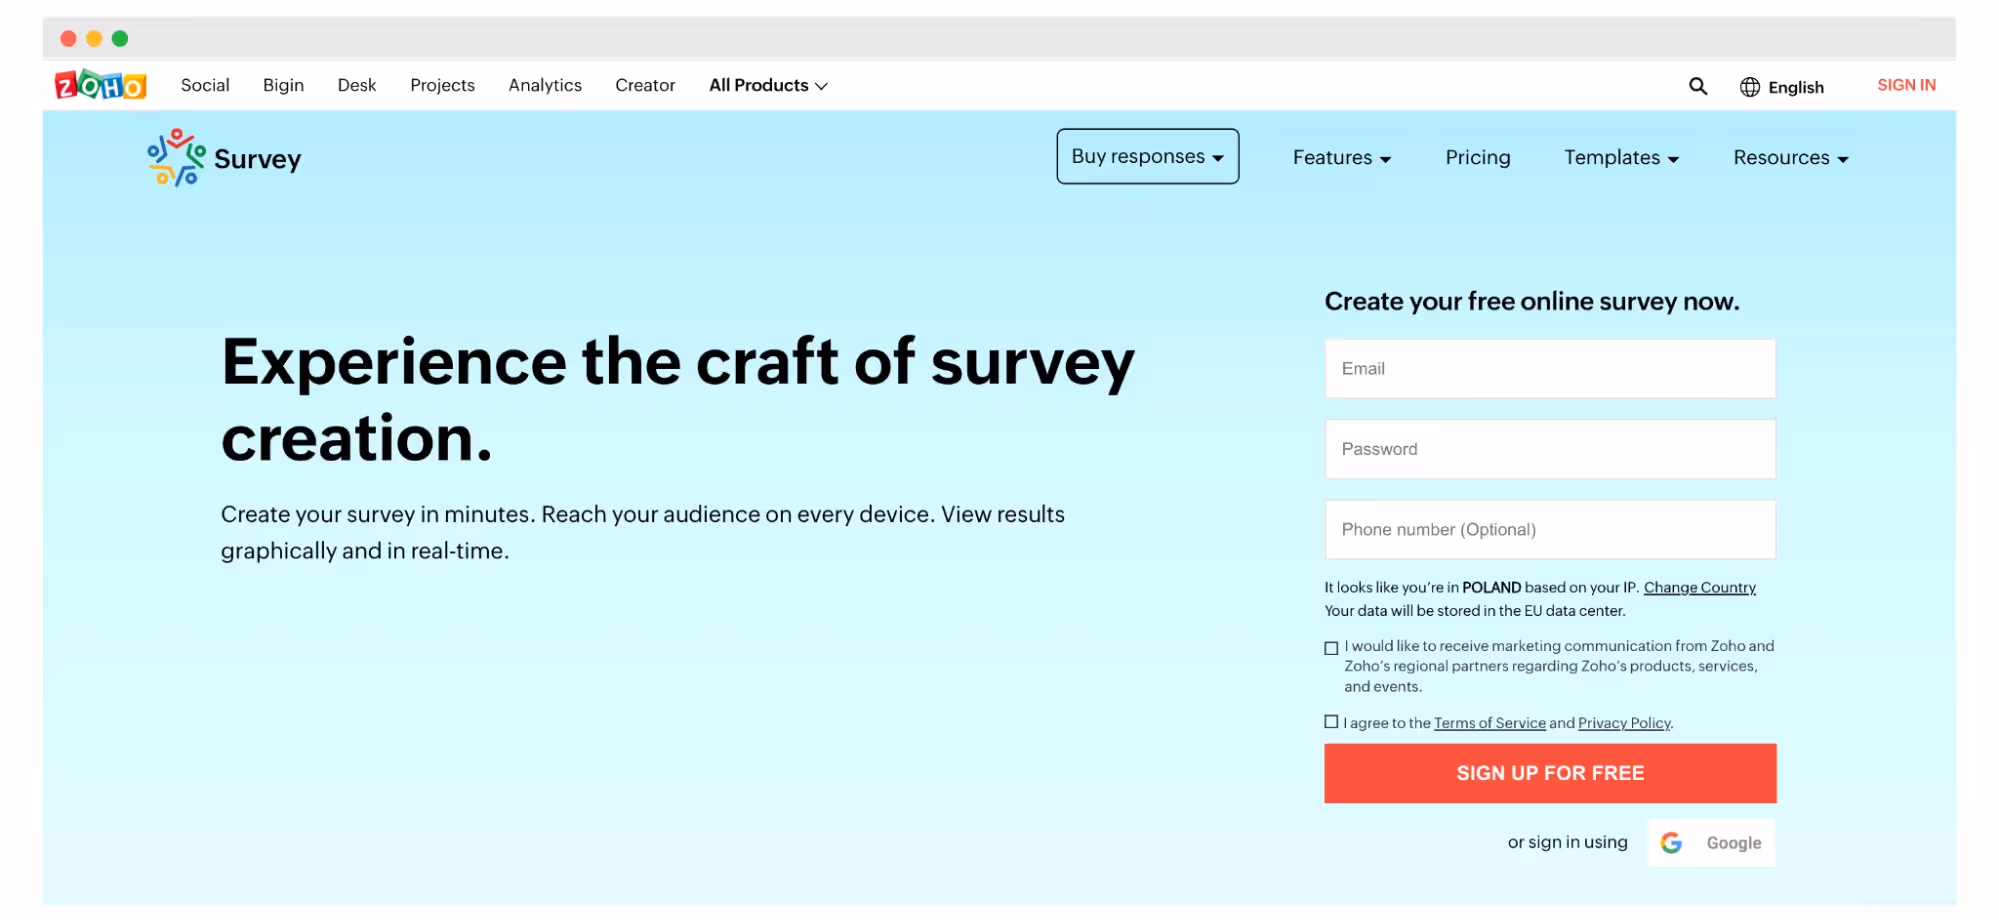Screen dimensions: 1999x922
Task: Expand the Features menu
Action: [1342, 158]
